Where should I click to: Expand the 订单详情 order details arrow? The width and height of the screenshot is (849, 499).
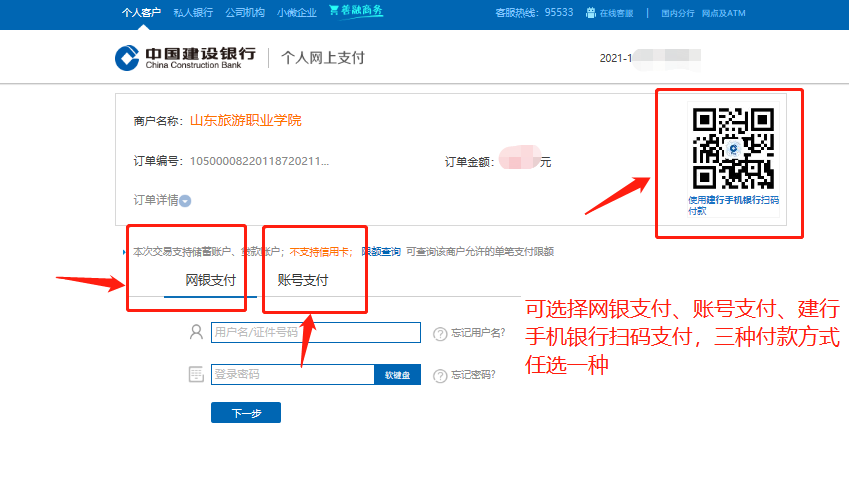pyautogui.click(x=185, y=201)
